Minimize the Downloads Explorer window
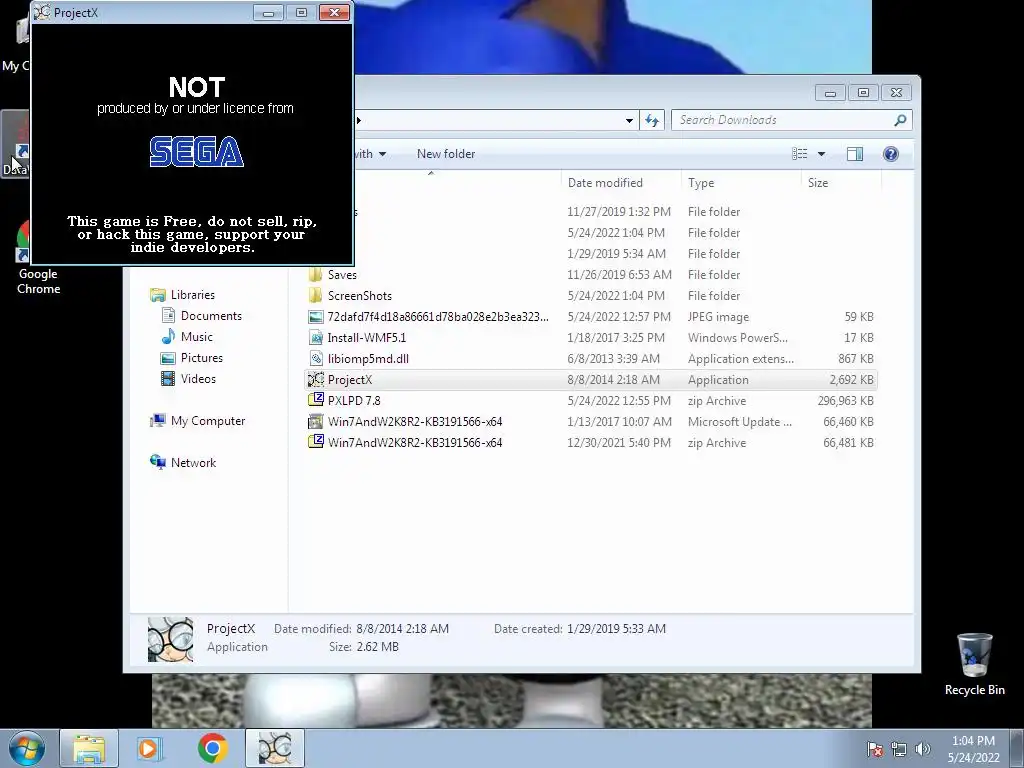The height and width of the screenshot is (768, 1024). point(830,93)
